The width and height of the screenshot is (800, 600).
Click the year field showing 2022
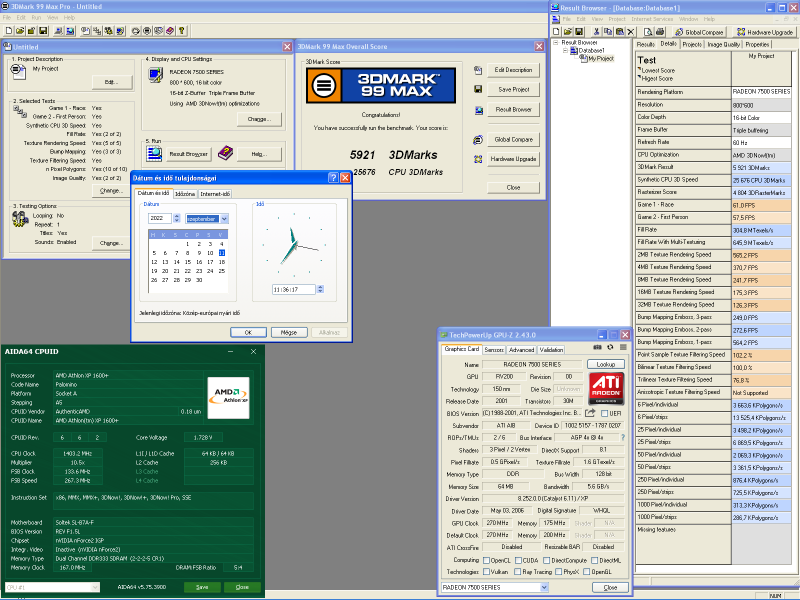coord(160,218)
